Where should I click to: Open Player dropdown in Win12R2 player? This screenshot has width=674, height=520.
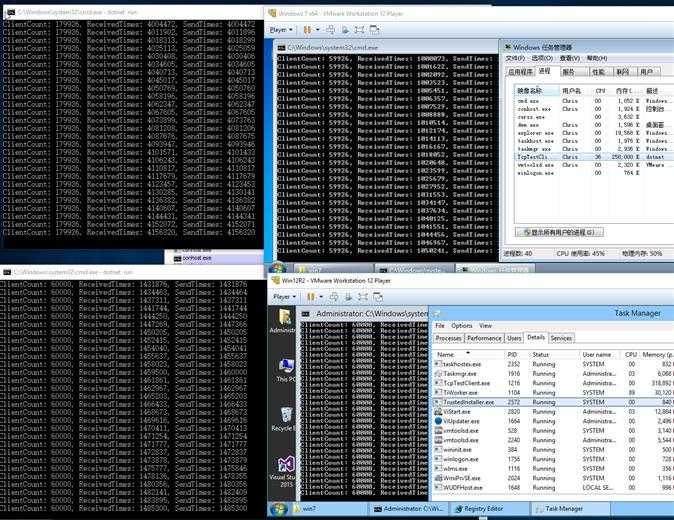click(285, 297)
